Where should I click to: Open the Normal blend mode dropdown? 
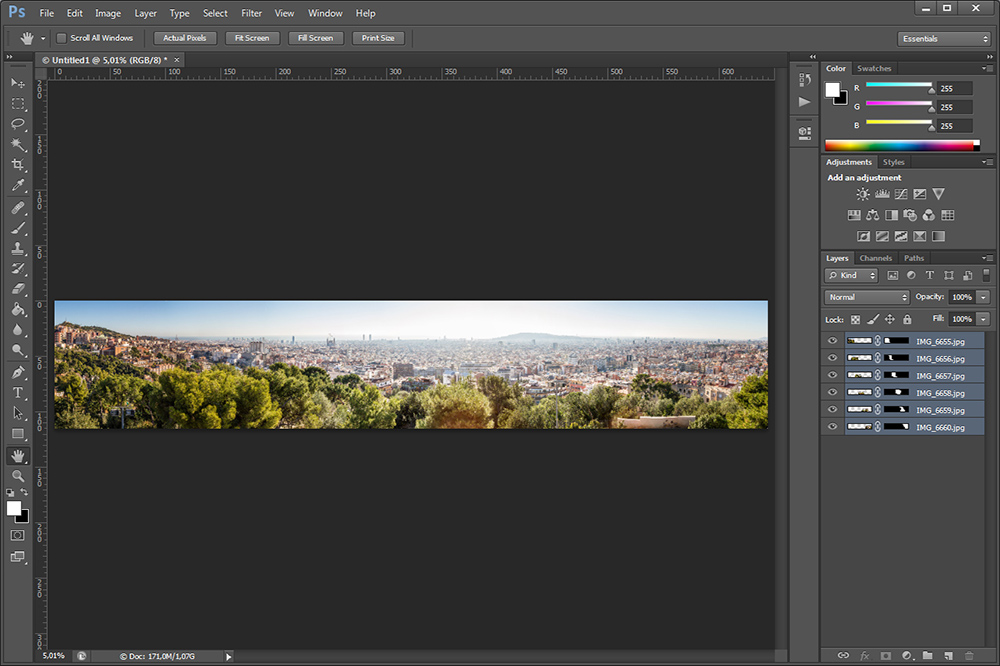(867, 297)
